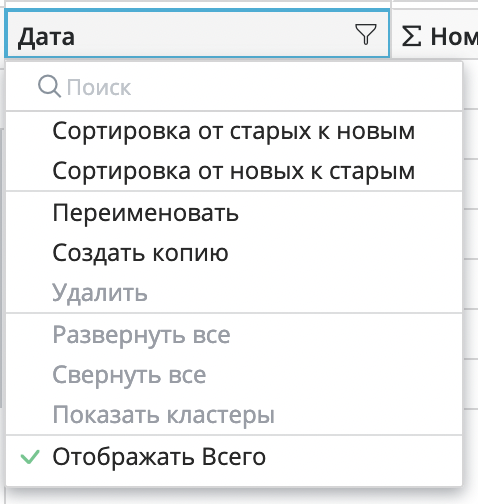
Task: Focus the Поиск search field
Action: pyautogui.click(x=234, y=87)
